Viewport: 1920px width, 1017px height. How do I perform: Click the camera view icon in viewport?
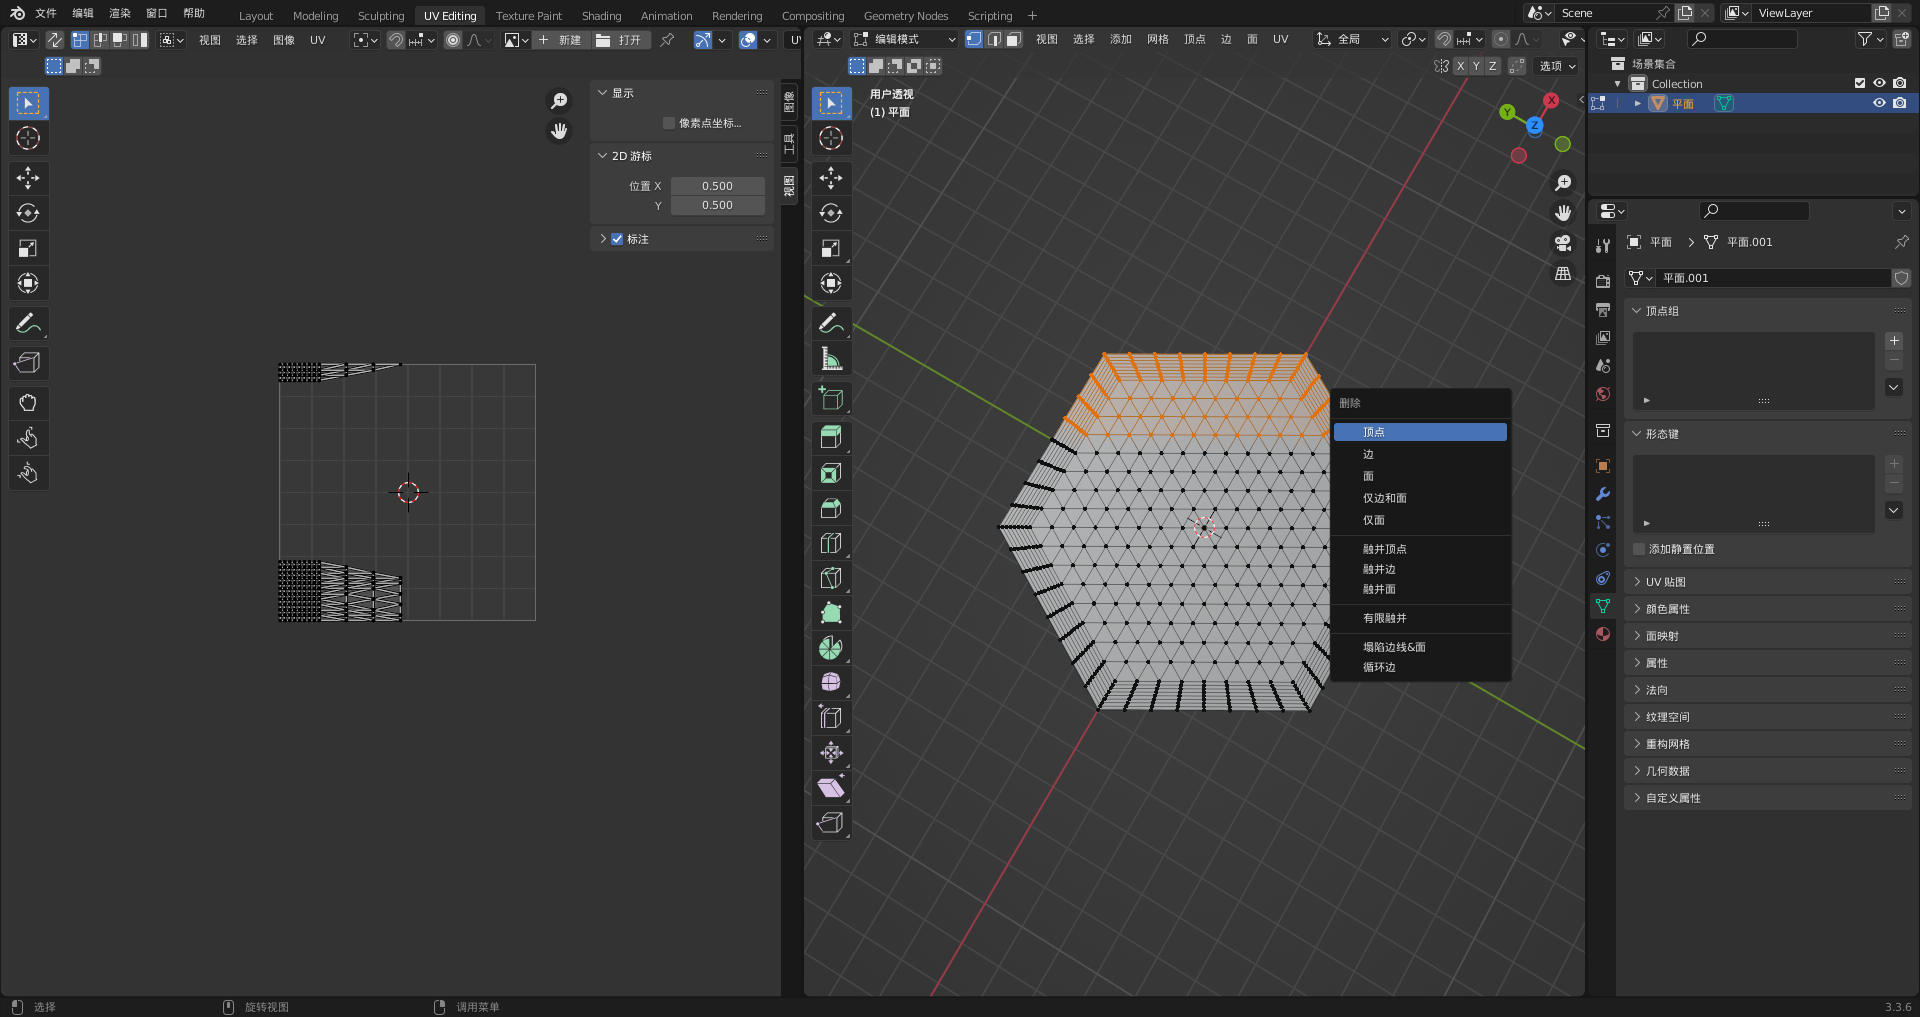(1563, 243)
